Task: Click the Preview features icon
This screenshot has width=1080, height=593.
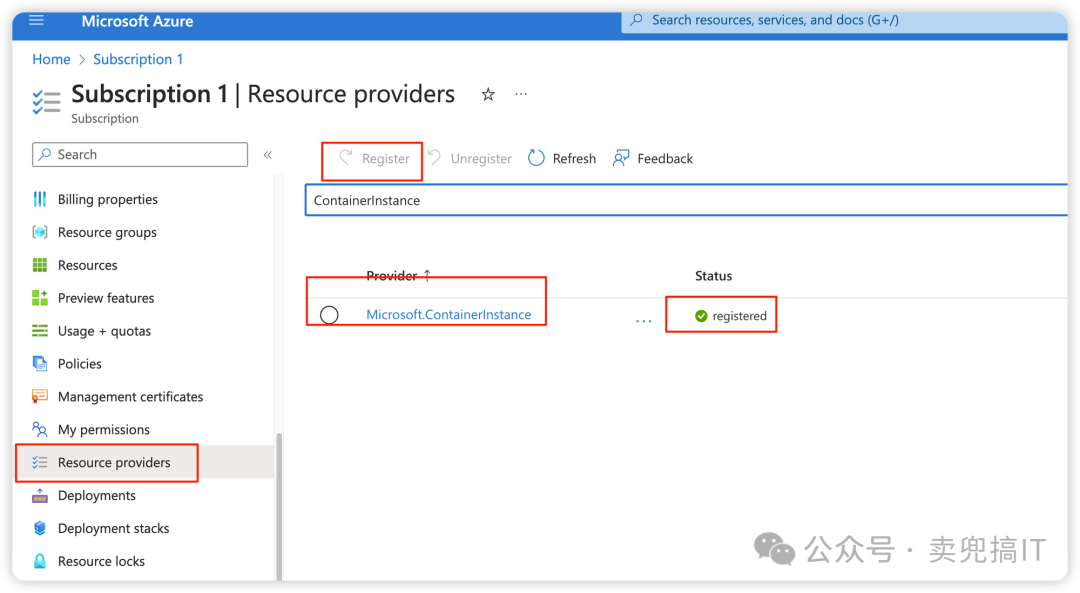Action: tap(40, 298)
